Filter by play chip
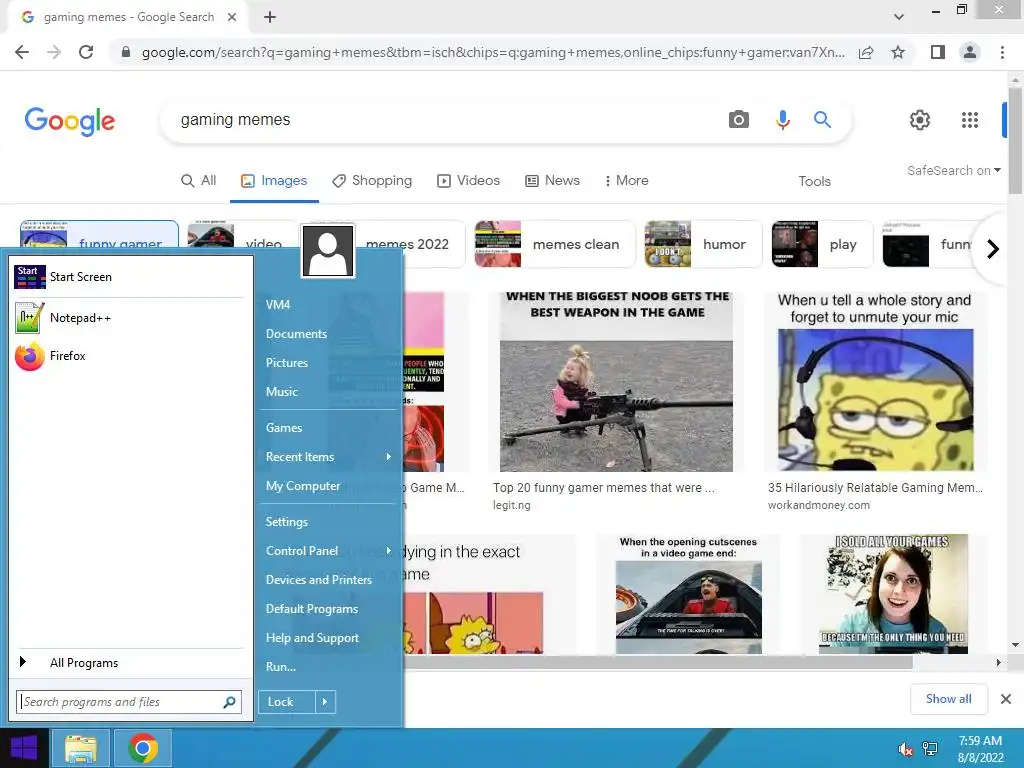1024x768 pixels. pos(822,244)
